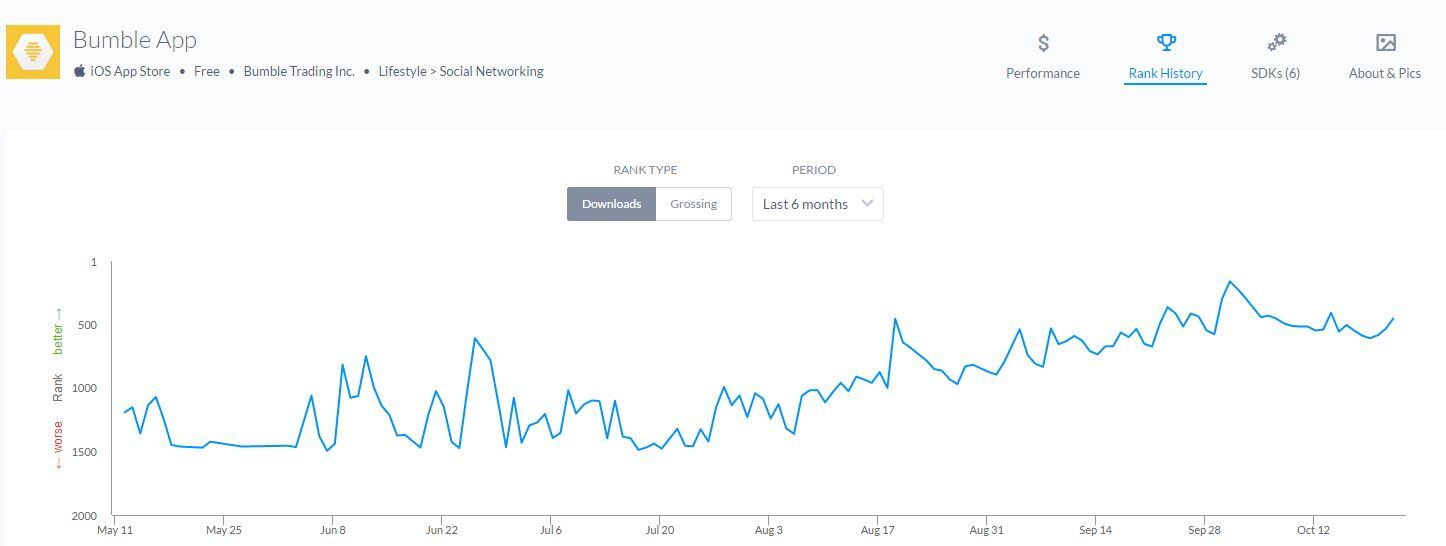Click the Performance dollar sign icon

tap(1043, 43)
